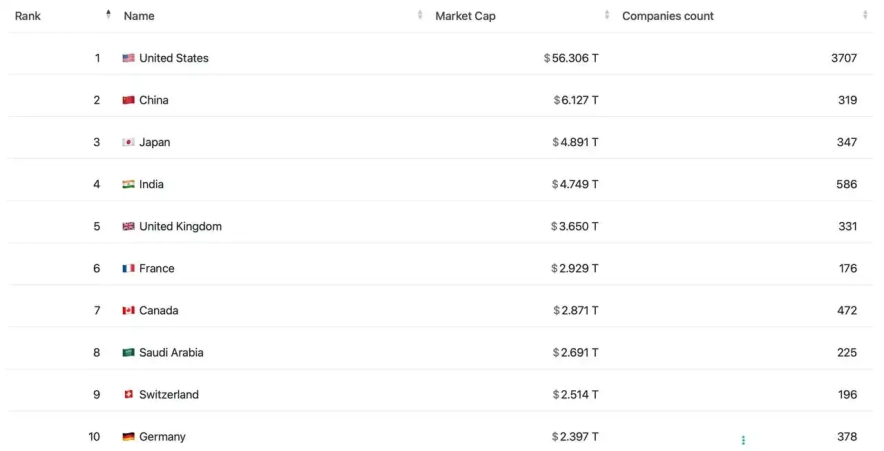Open the United States link
This screenshot has height=451, width=884.
pyautogui.click(x=174, y=58)
